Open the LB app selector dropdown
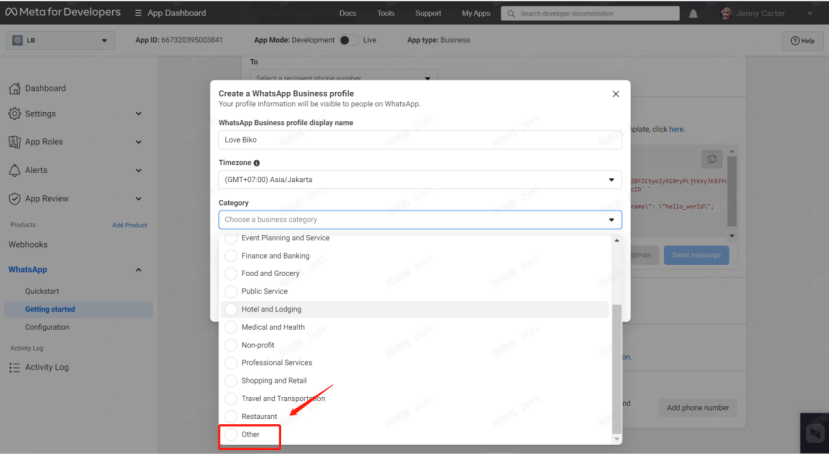 coord(62,40)
